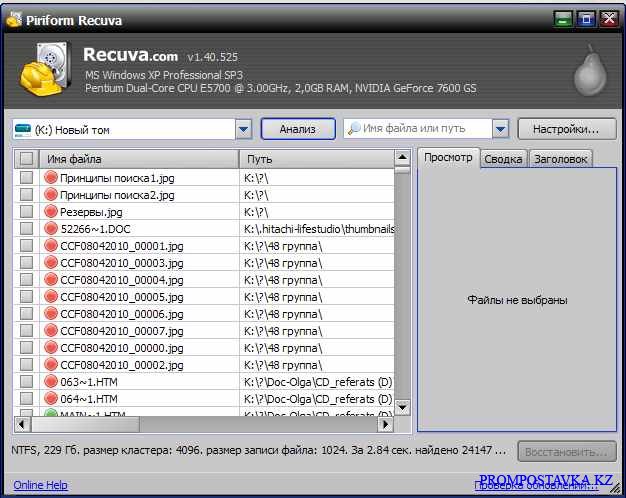Image resolution: width=626 pixels, height=498 pixels.
Task: Click the Recuva hard drive helmet logo
Action: tap(46, 69)
